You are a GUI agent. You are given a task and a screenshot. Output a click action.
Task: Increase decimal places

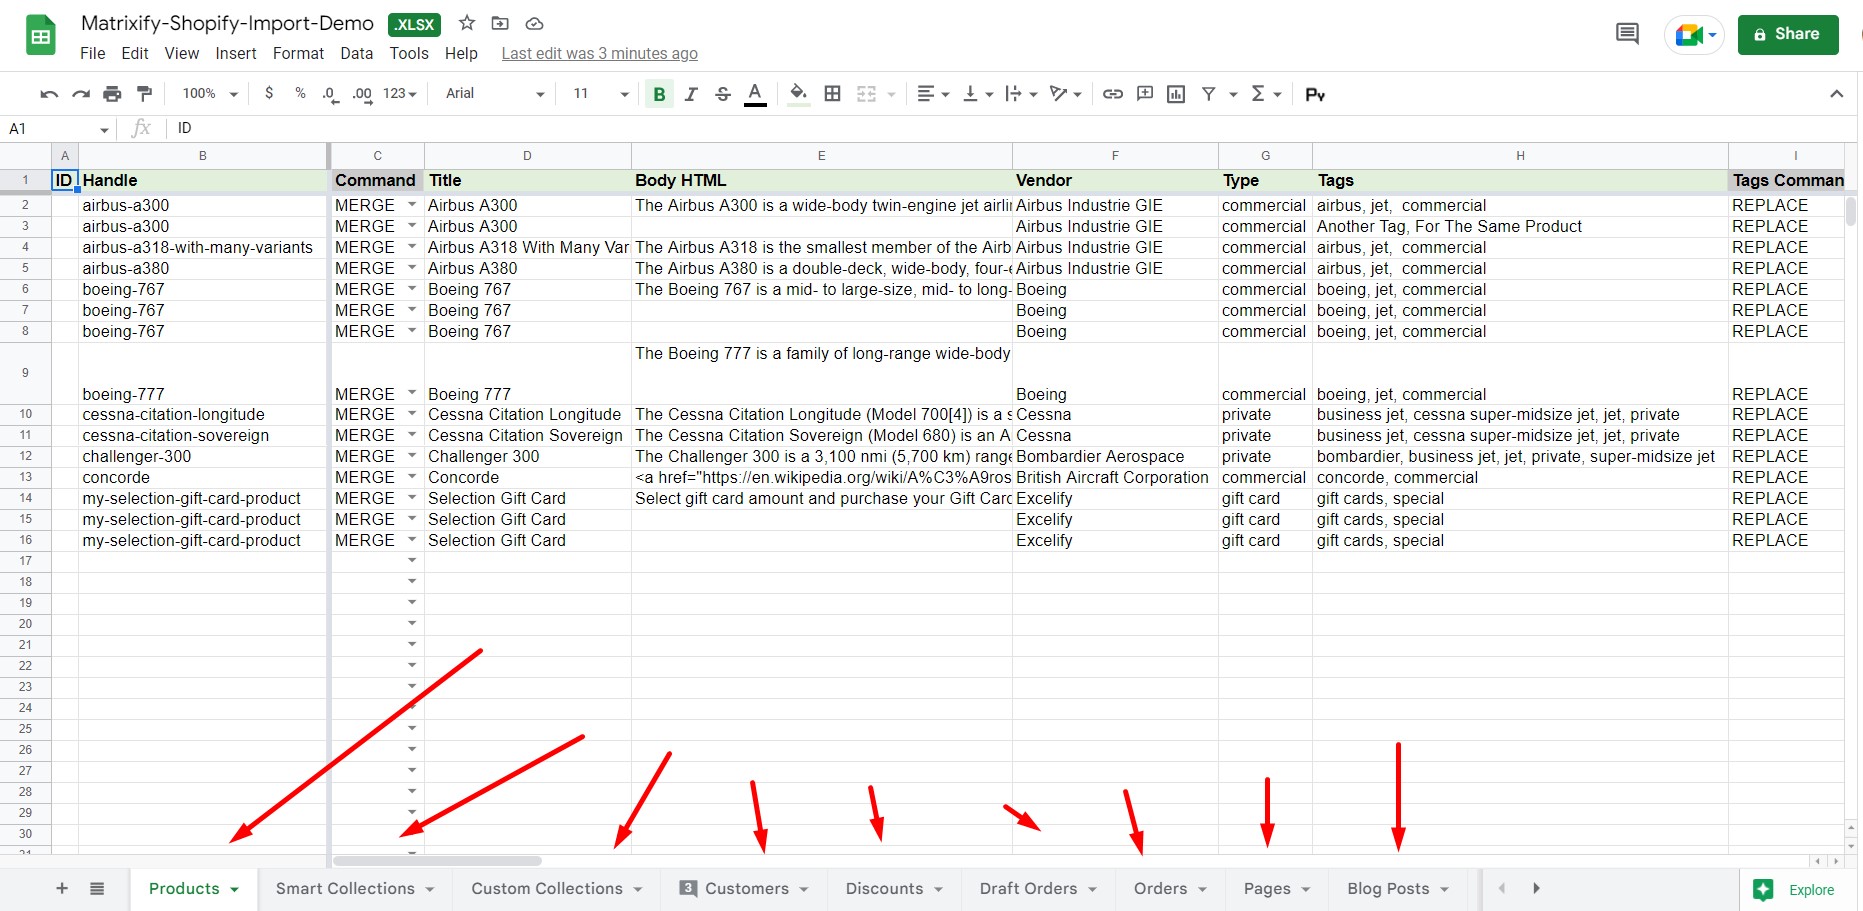pyautogui.click(x=362, y=94)
